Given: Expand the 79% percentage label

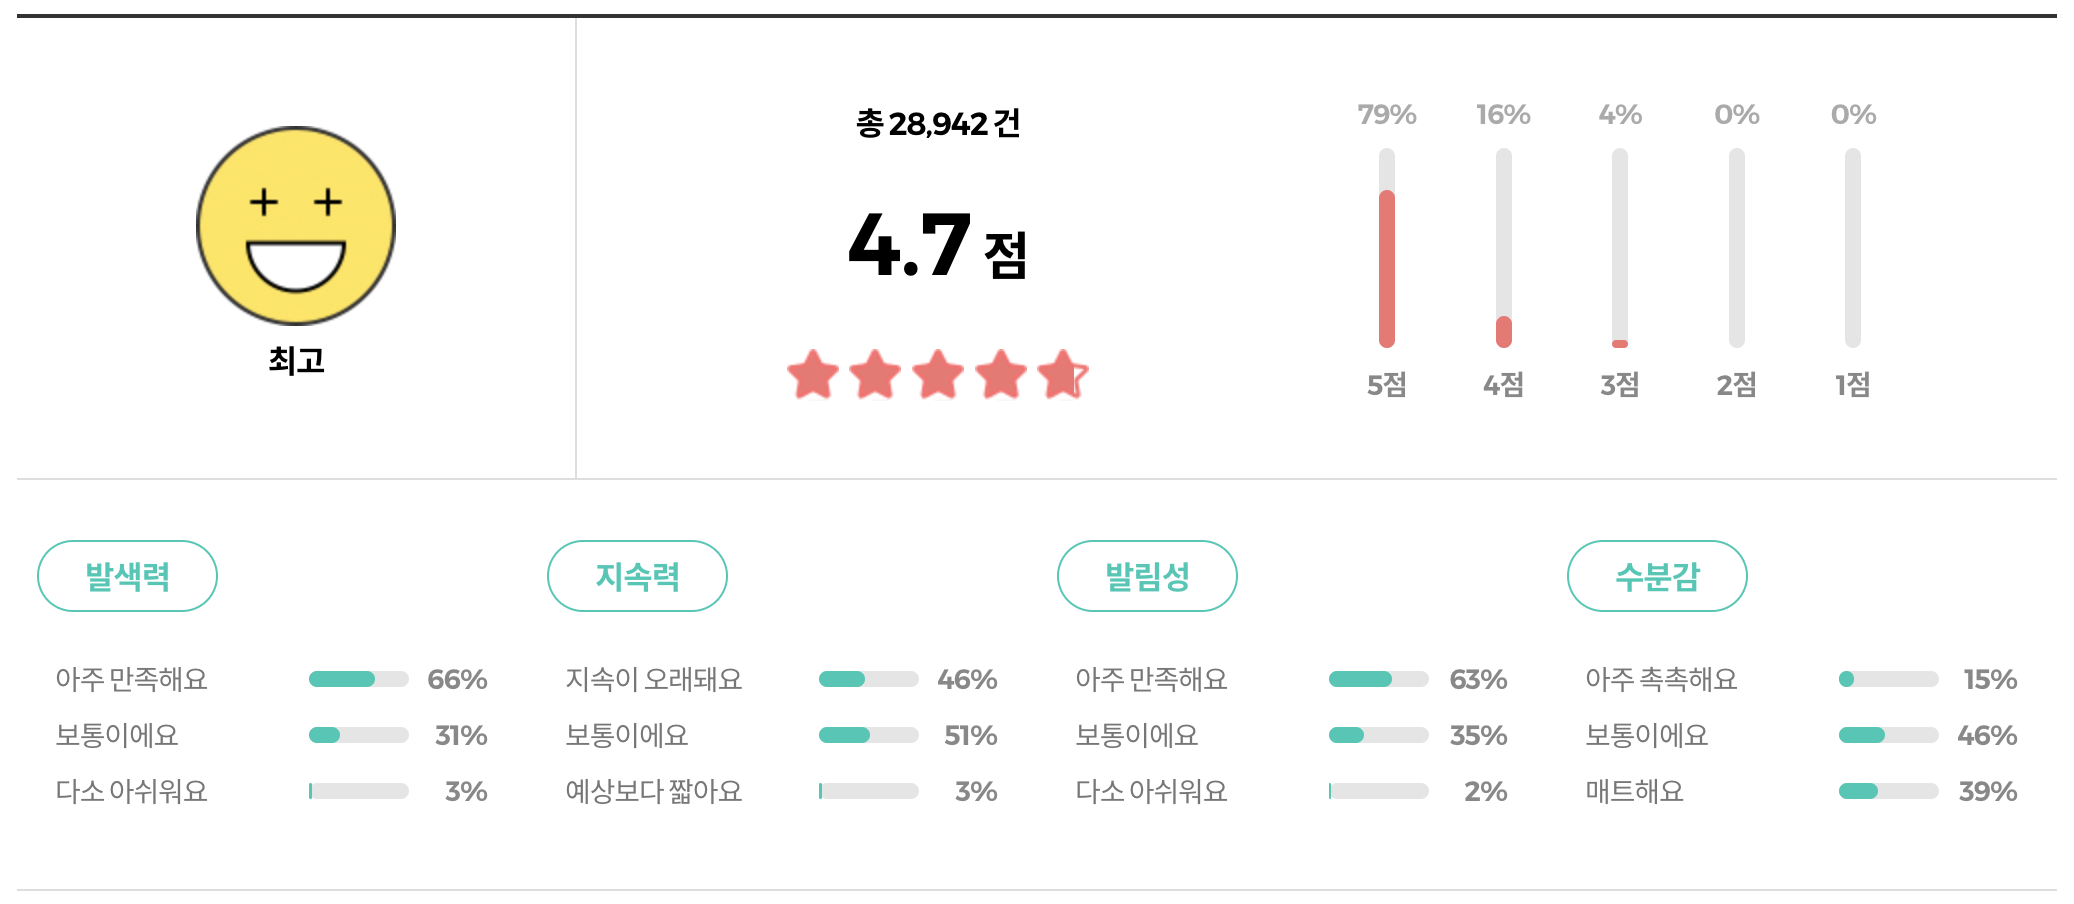Looking at the screenshot, I should pyautogui.click(x=1385, y=114).
